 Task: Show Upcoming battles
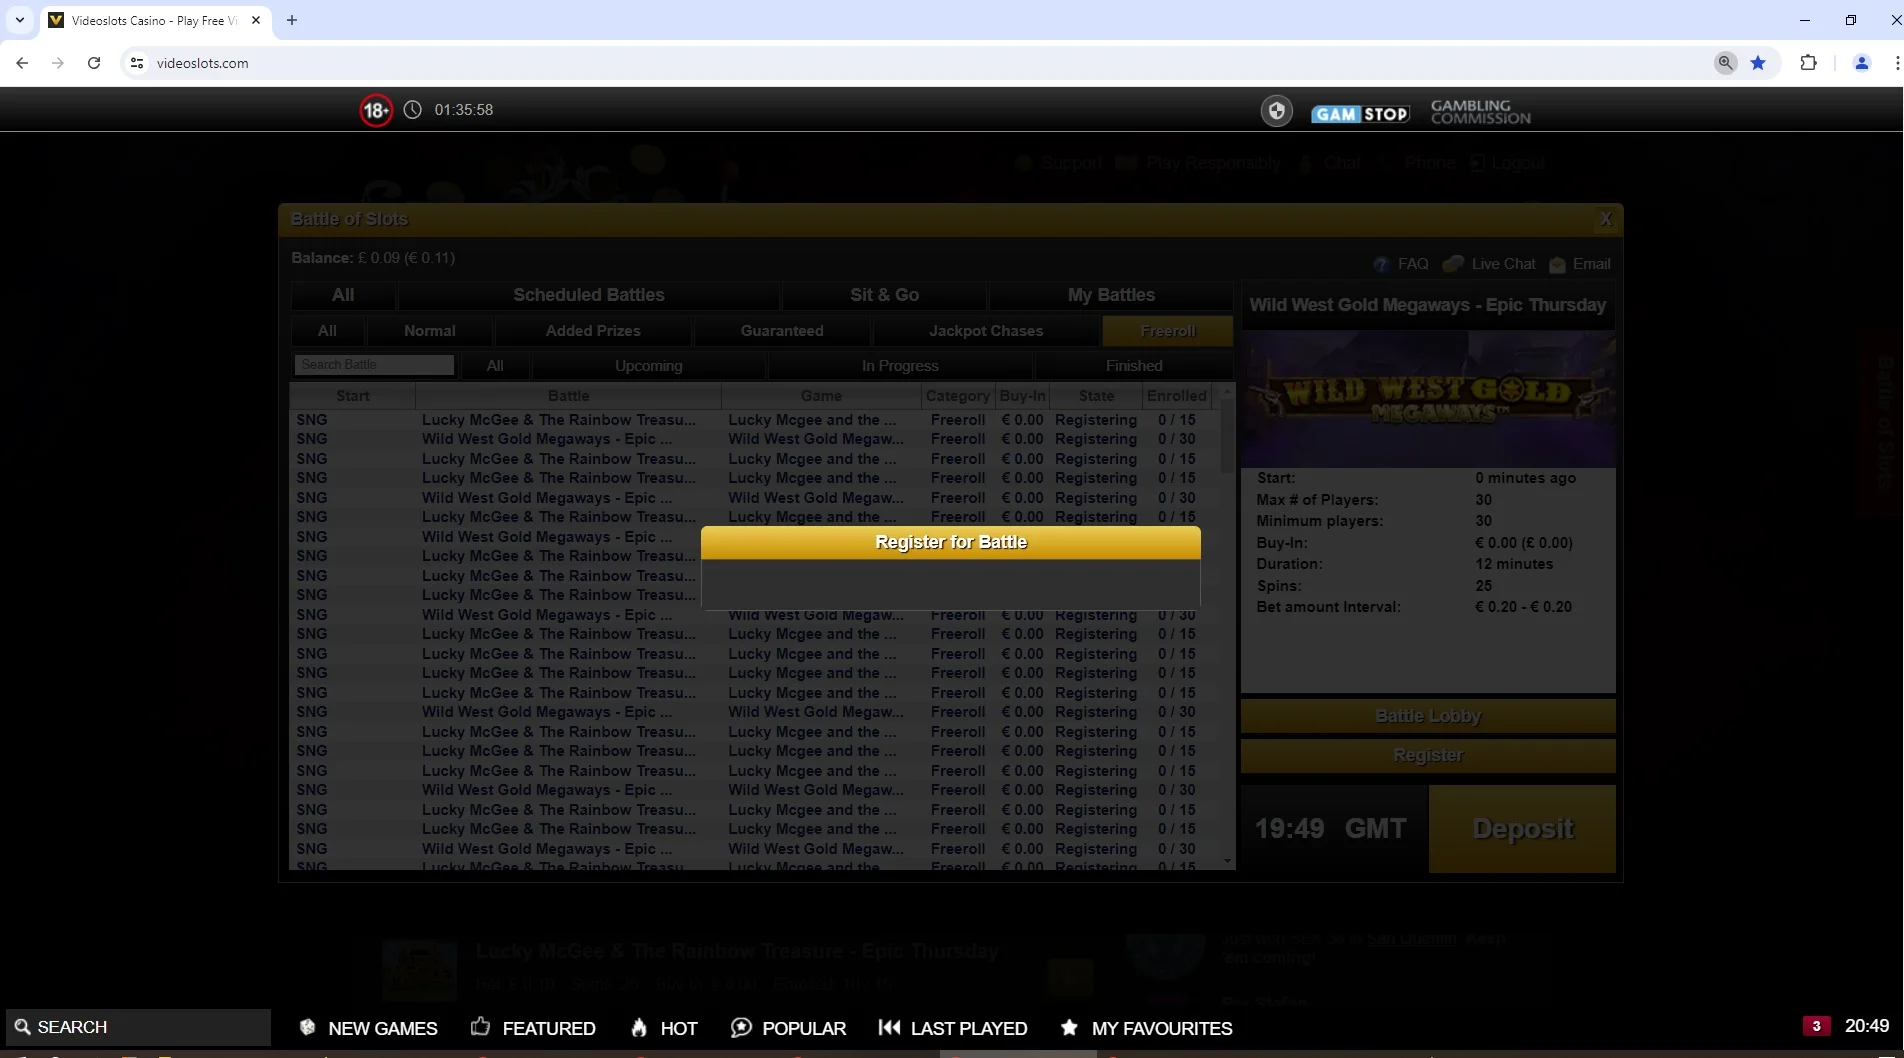pyautogui.click(x=648, y=366)
